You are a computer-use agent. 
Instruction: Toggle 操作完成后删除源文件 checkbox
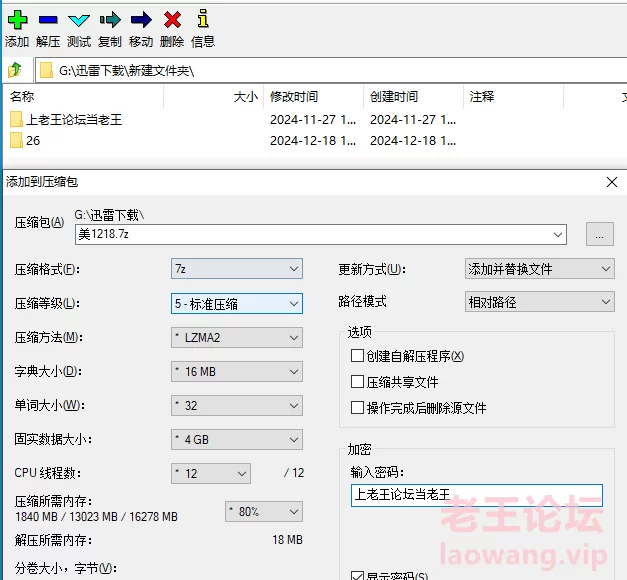pos(357,408)
